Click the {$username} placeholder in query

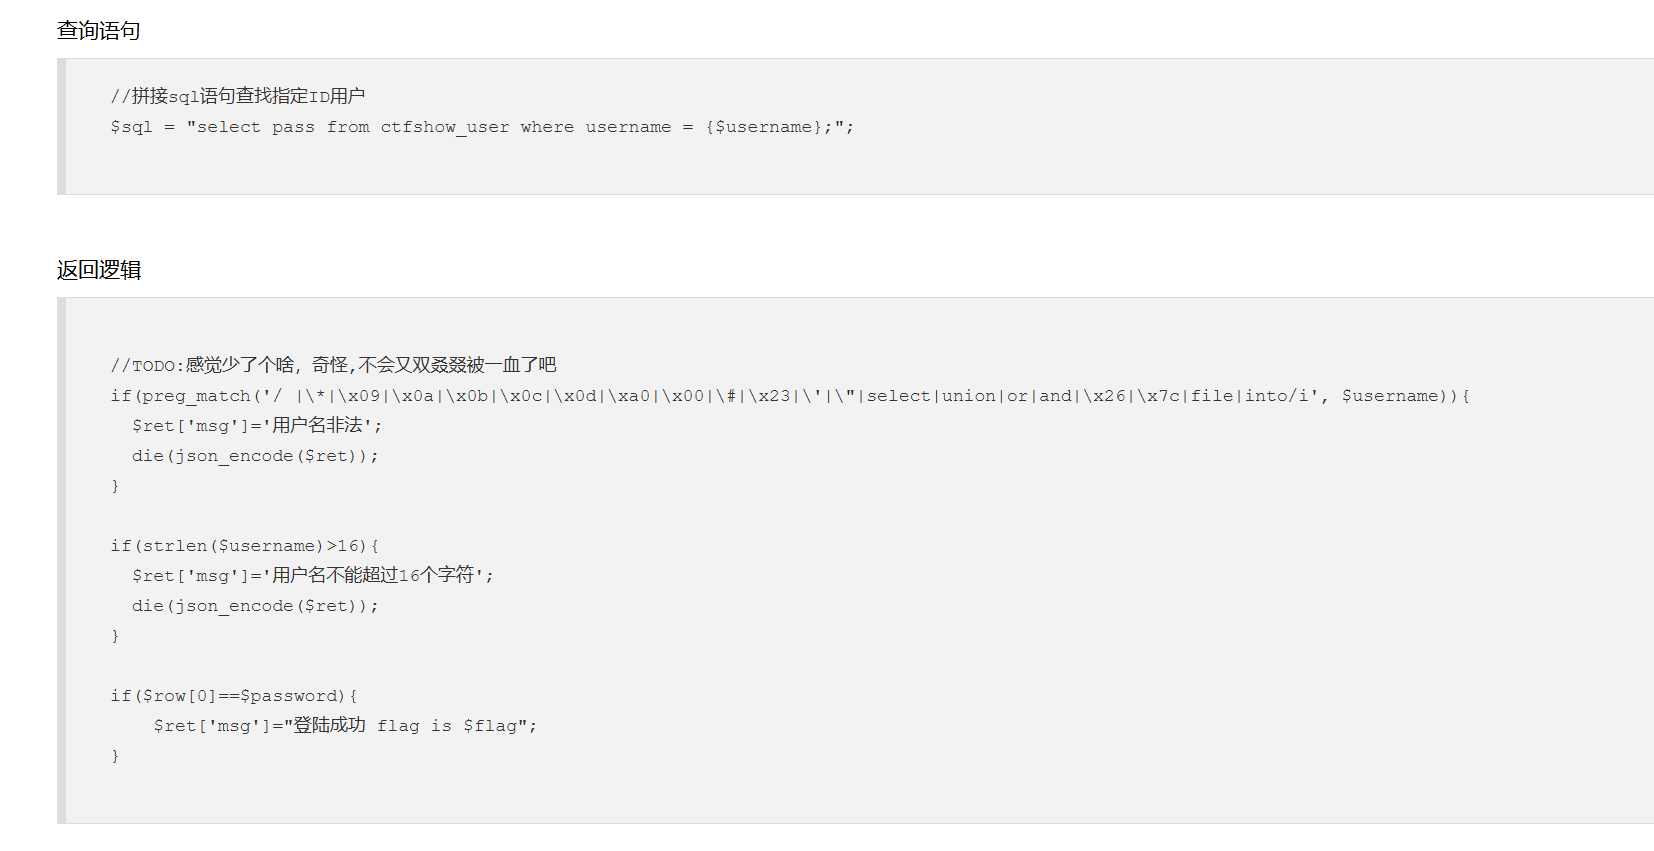[x=763, y=127]
